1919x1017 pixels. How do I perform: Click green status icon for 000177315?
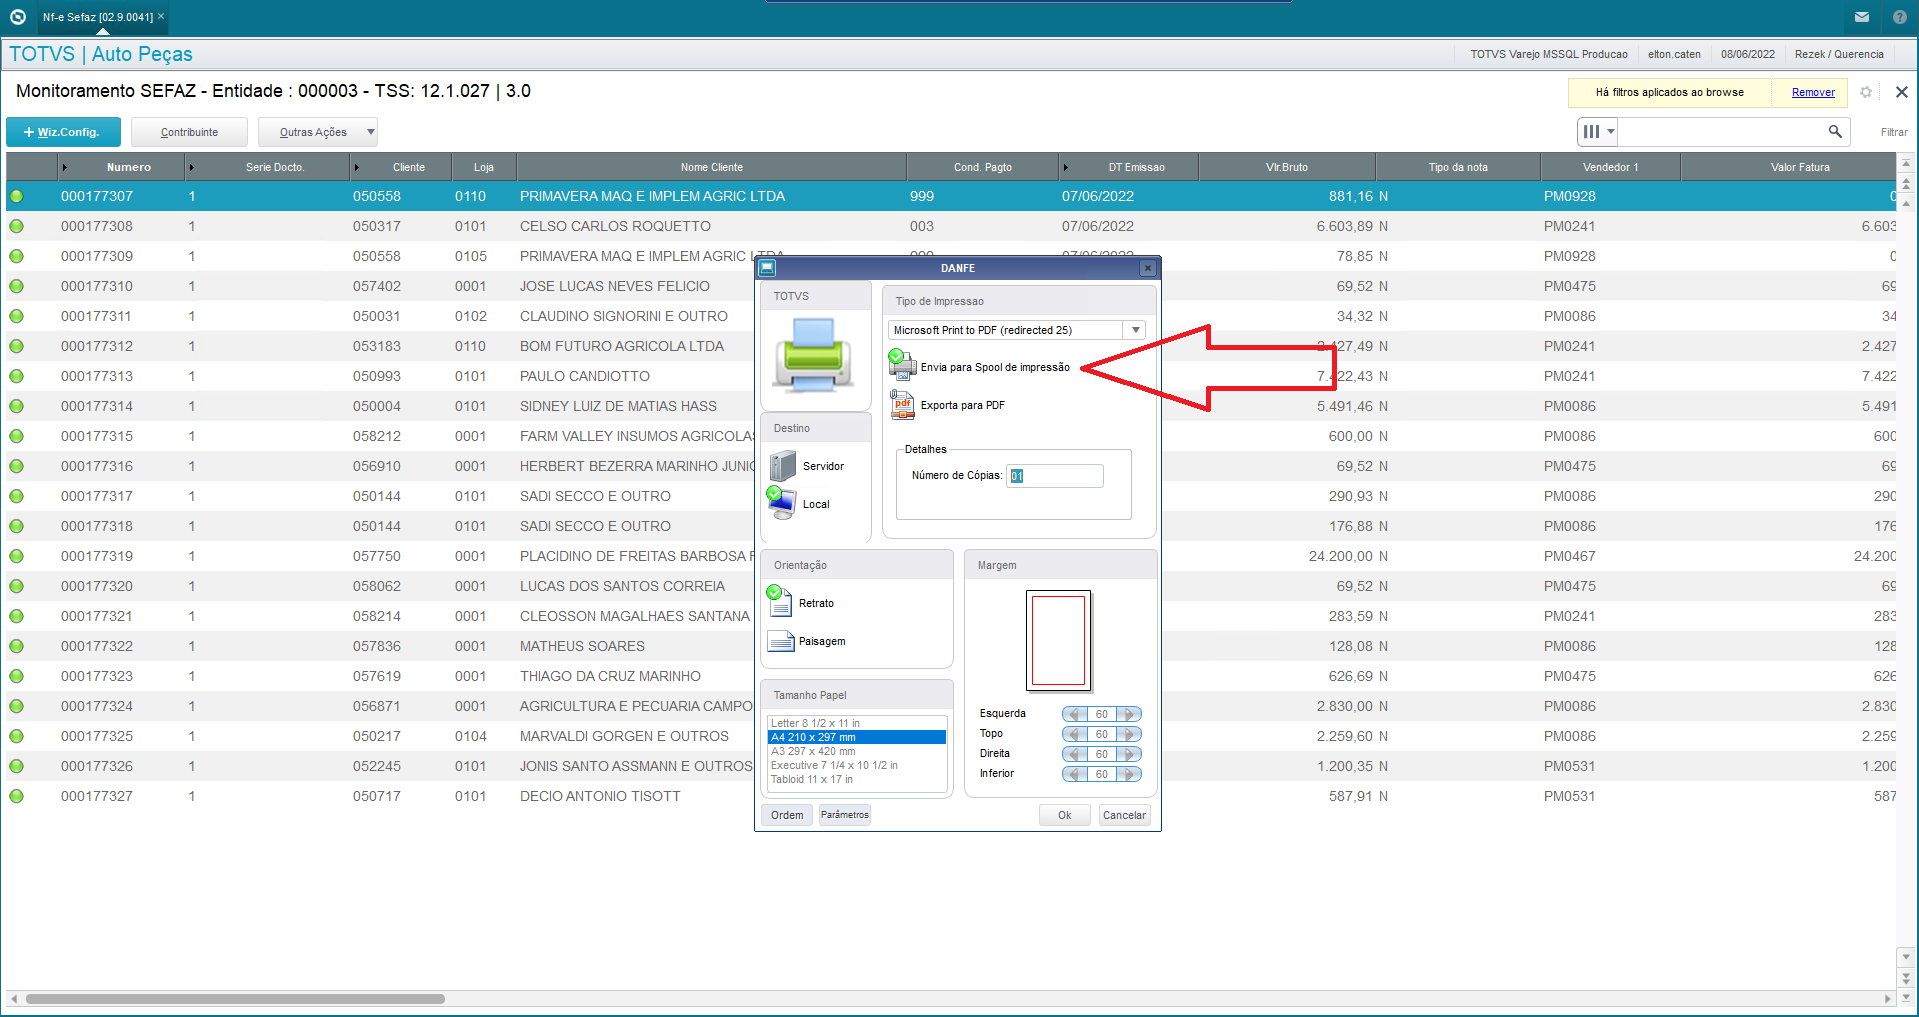(16, 436)
